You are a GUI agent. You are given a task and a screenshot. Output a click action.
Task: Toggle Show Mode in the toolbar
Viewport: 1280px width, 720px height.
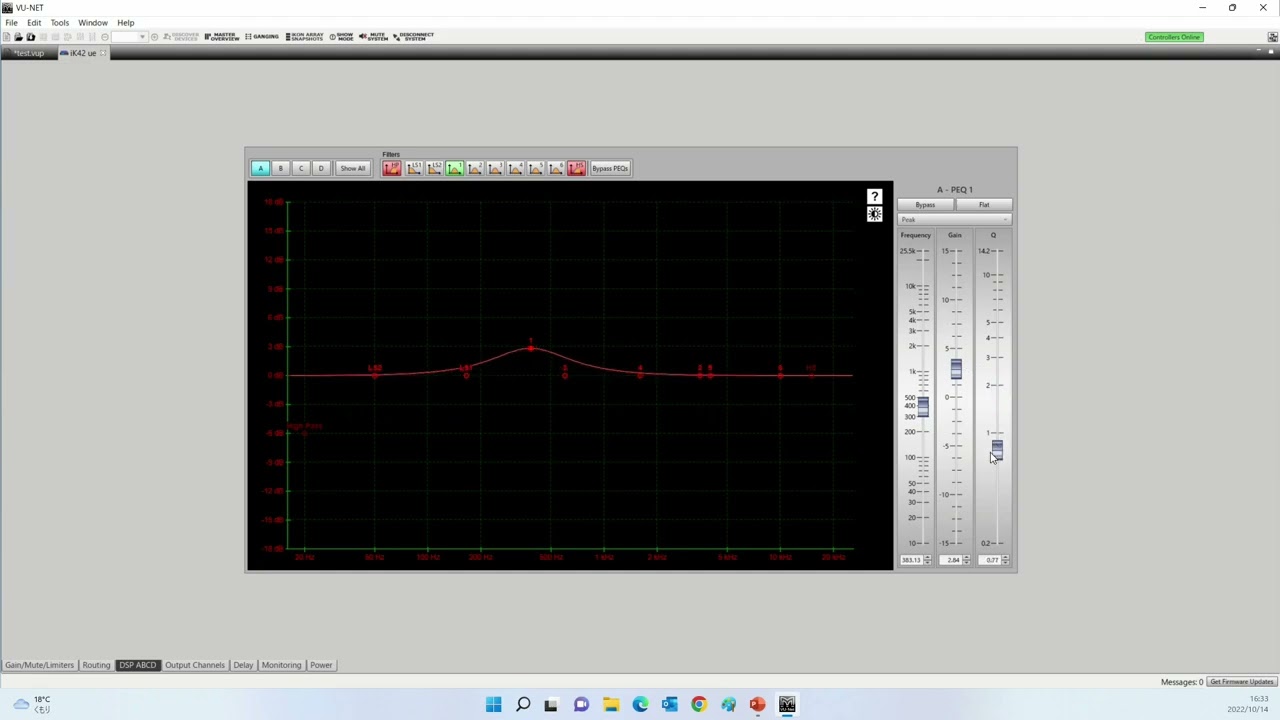pos(342,37)
